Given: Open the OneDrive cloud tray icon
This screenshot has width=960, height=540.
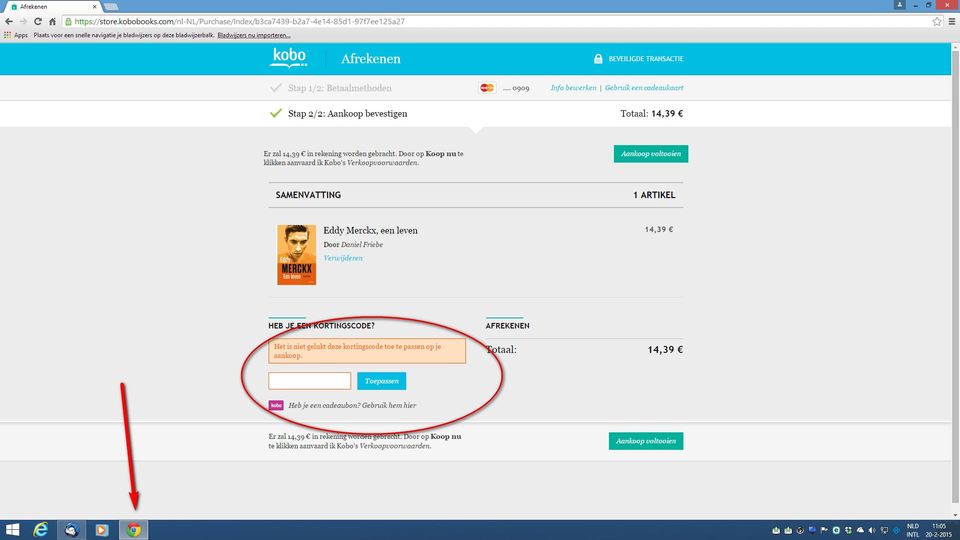Looking at the screenshot, I should click(860, 530).
